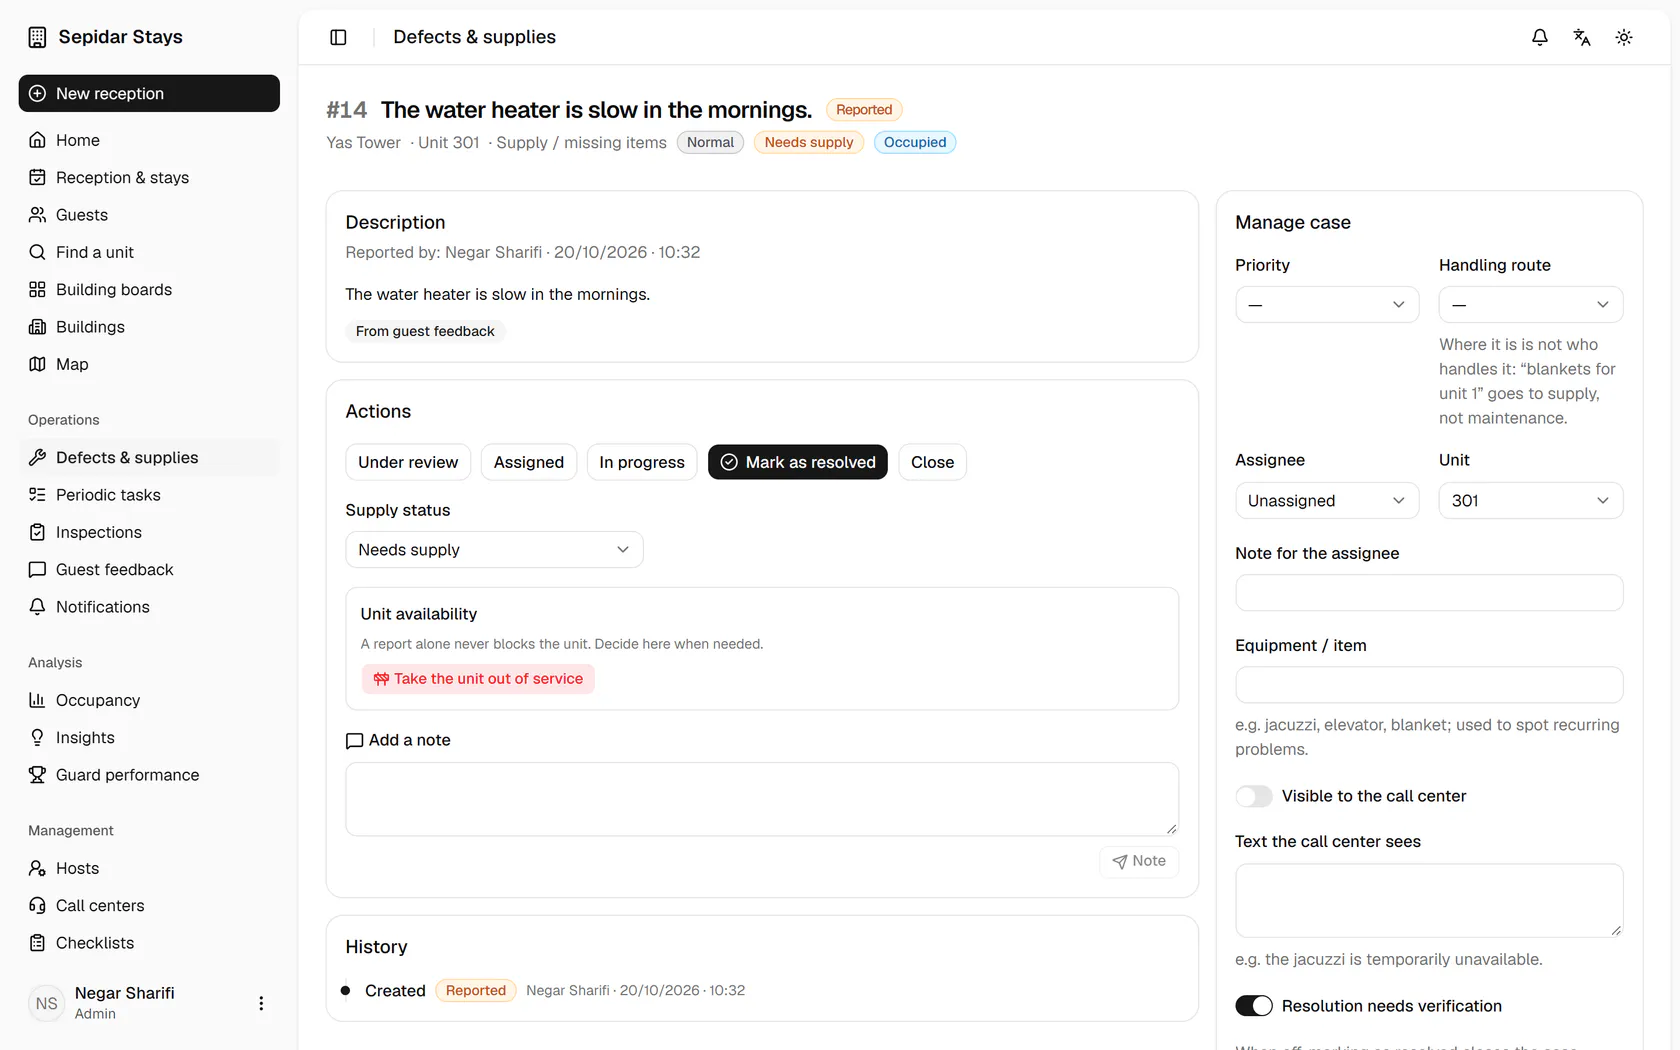Open the Assignee dropdown showing Unassigned
Screen dimensions: 1680x1050
click(x=1327, y=500)
